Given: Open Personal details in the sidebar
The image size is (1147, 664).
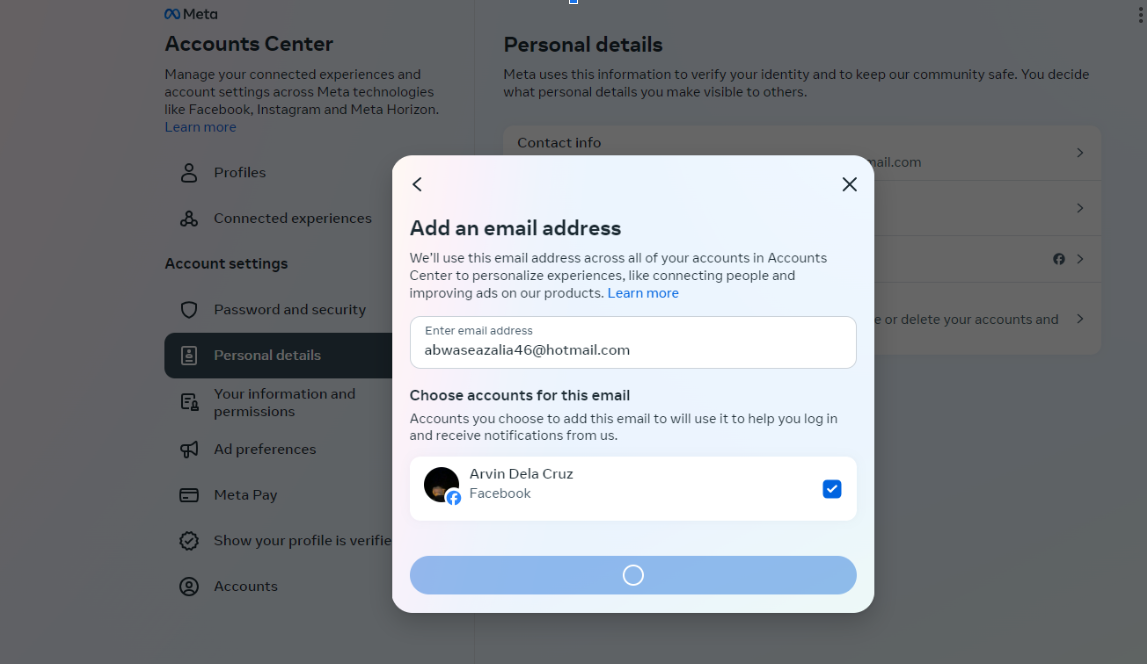Looking at the screenshot, I should 267,356.
